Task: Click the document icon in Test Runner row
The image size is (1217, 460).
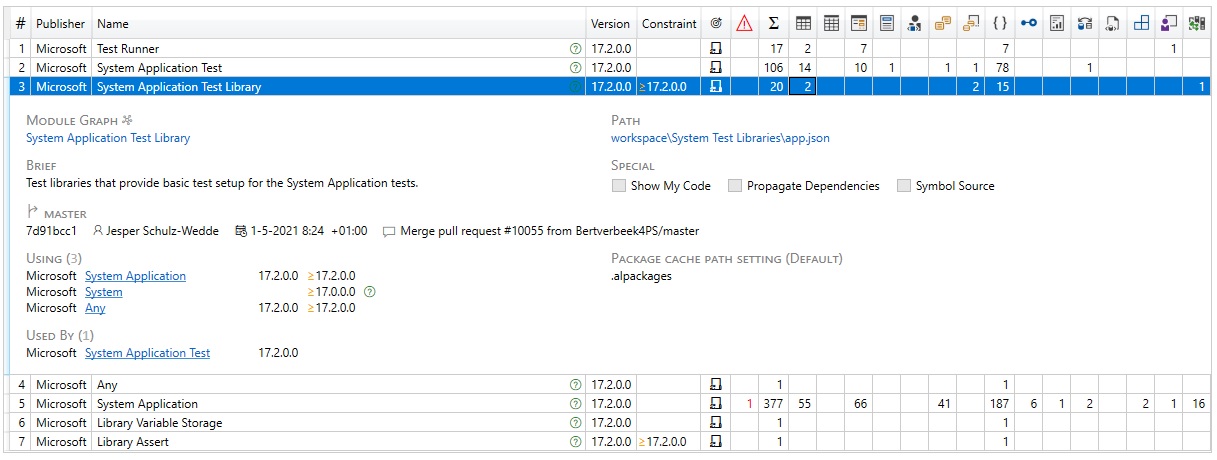Action: [715, 48]
